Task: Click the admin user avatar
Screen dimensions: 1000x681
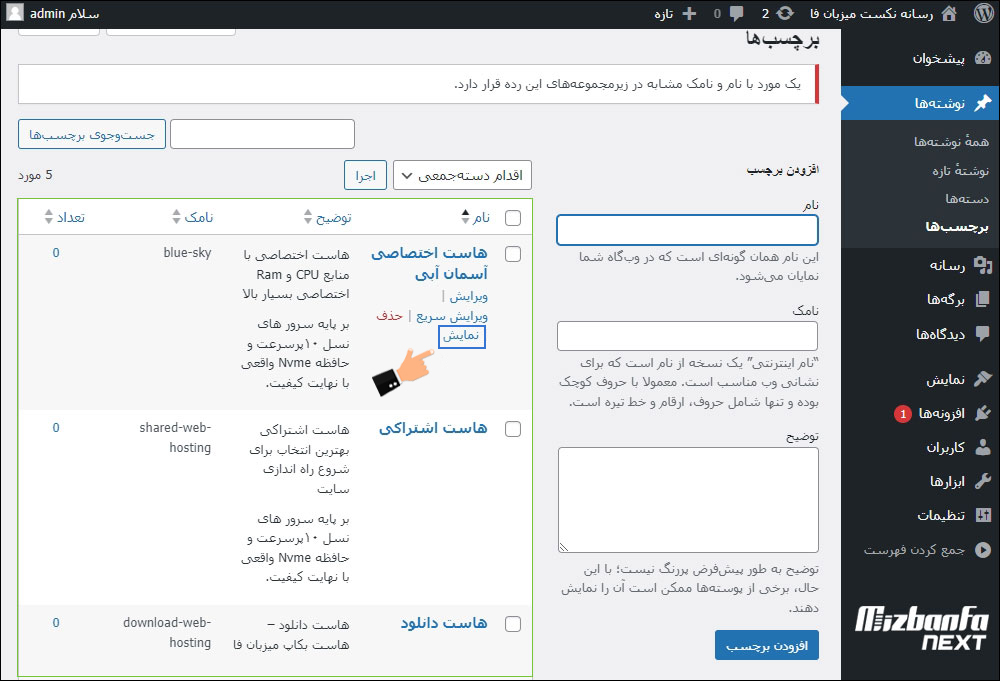Action: click(15, 13)
